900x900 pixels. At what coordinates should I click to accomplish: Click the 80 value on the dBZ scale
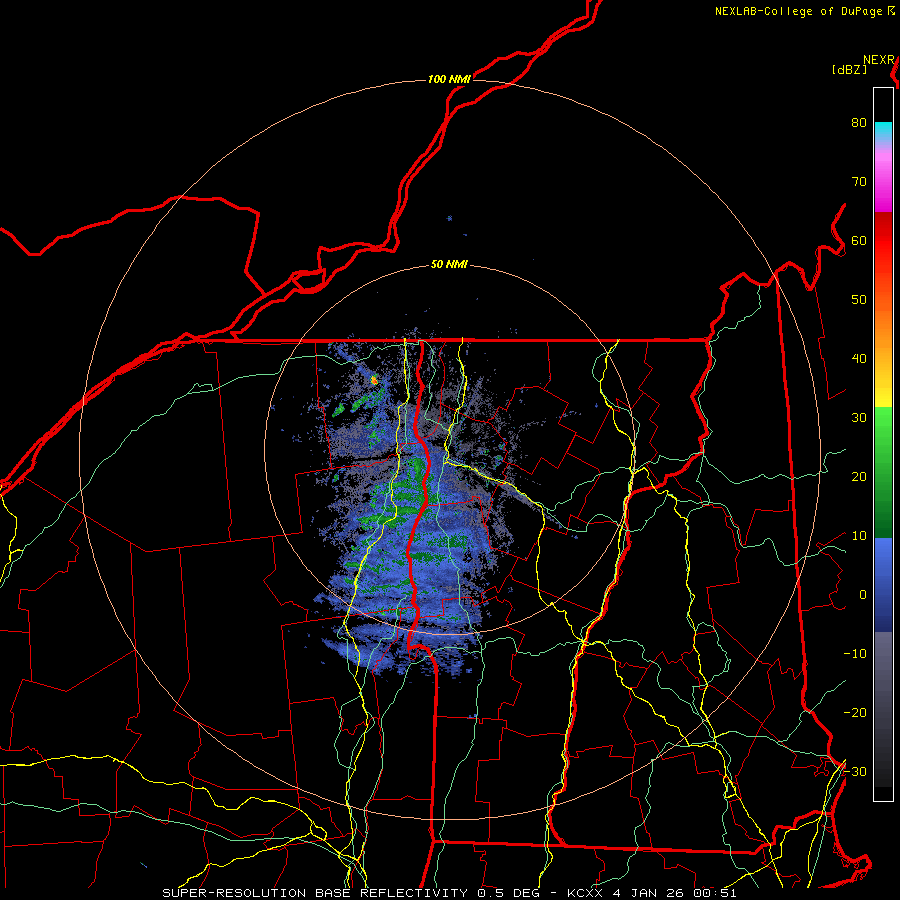(859, 122)
